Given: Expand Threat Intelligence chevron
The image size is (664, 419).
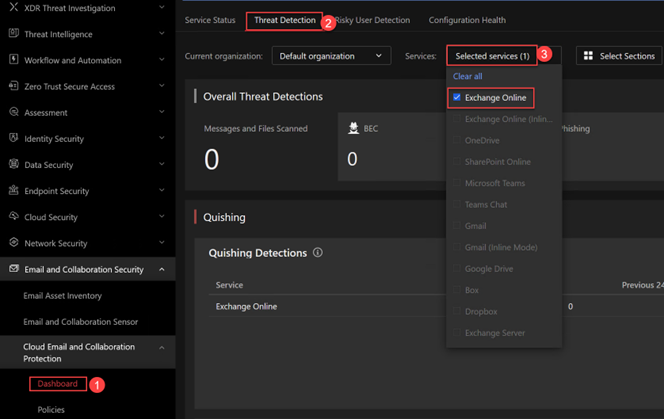Looking at the screenshot, I should [162, 33].
